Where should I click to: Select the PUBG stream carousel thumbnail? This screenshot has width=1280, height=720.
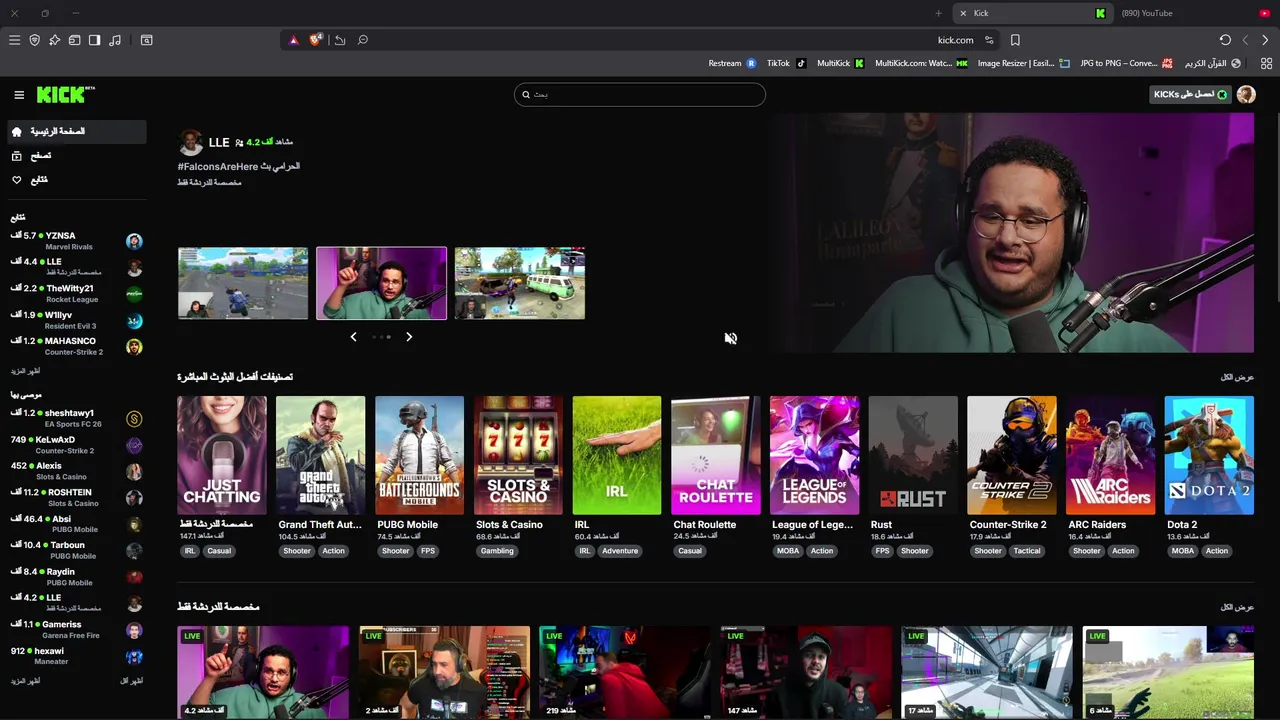coord(243,283)
